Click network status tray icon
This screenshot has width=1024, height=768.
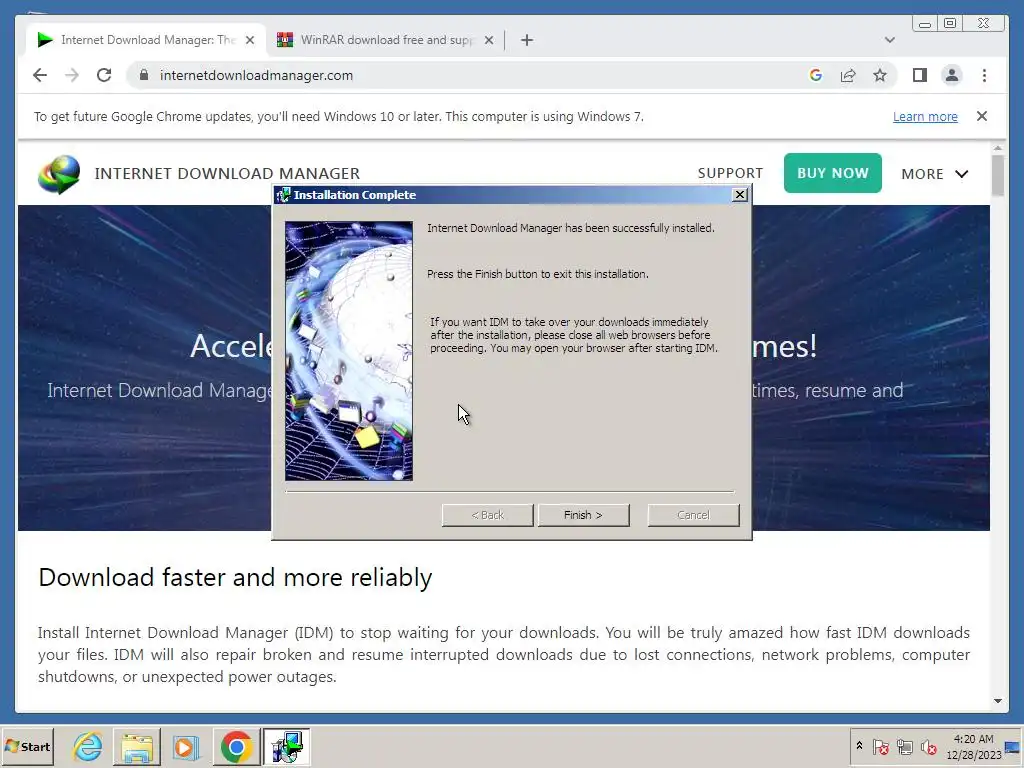(904, 746)
